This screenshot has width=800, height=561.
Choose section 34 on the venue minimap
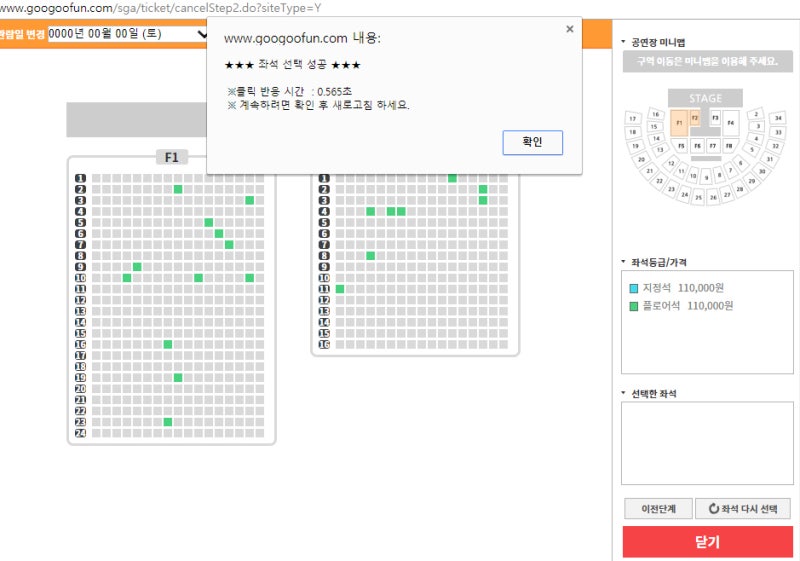pyautogui.click(x=778, y=118)
